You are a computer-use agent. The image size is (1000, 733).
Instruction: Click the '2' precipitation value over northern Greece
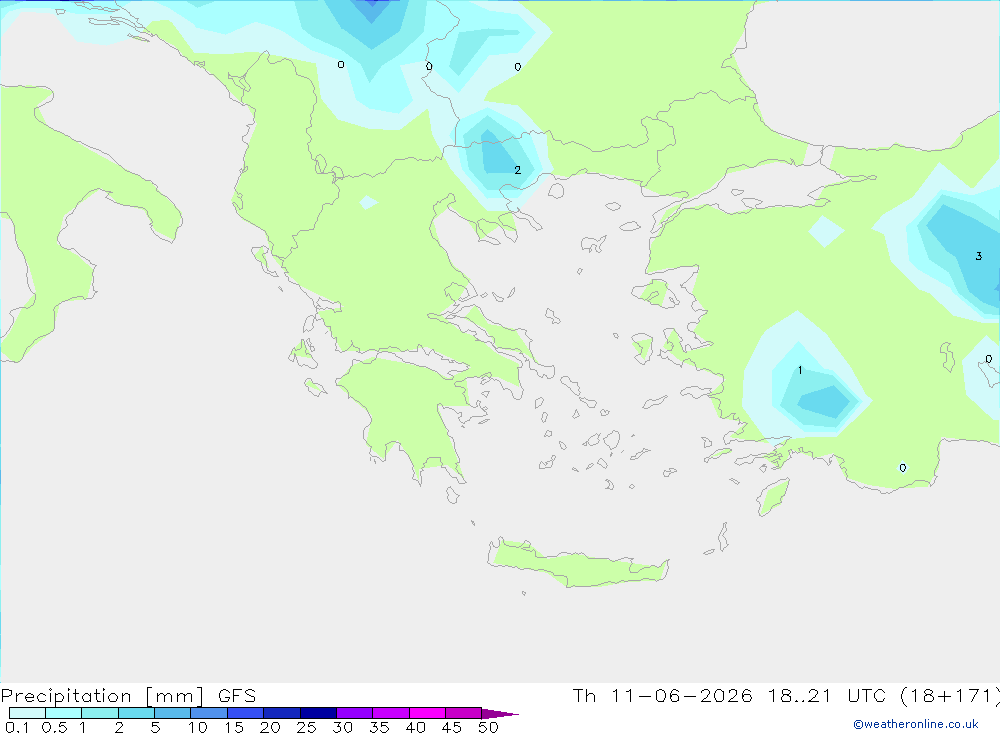pos(517,170)
